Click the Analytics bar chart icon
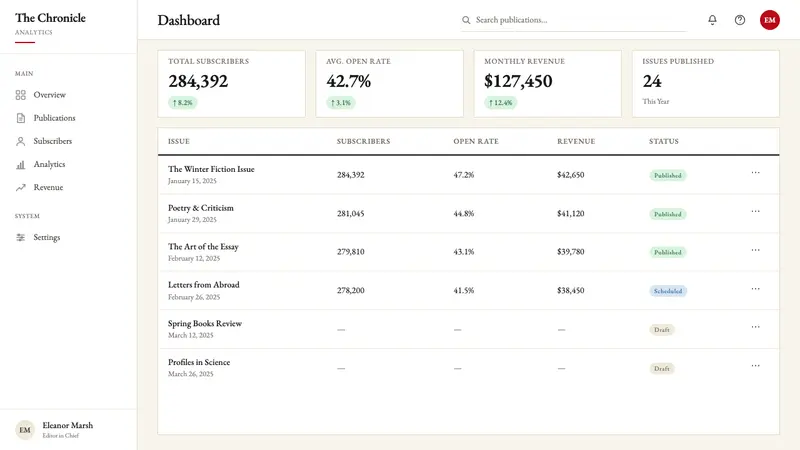Screen dimensions: 800x450 [20, 164]
